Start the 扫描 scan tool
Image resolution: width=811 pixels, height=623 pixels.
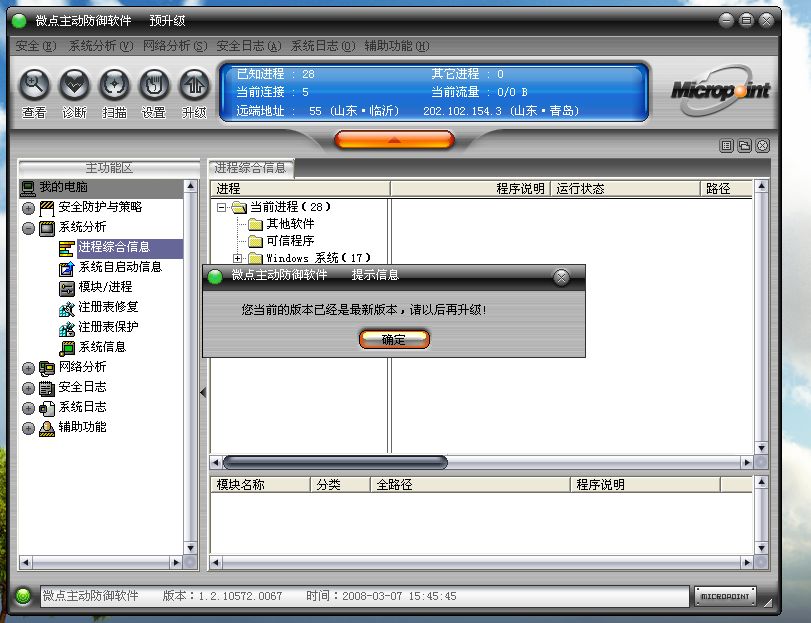point(114,85)
